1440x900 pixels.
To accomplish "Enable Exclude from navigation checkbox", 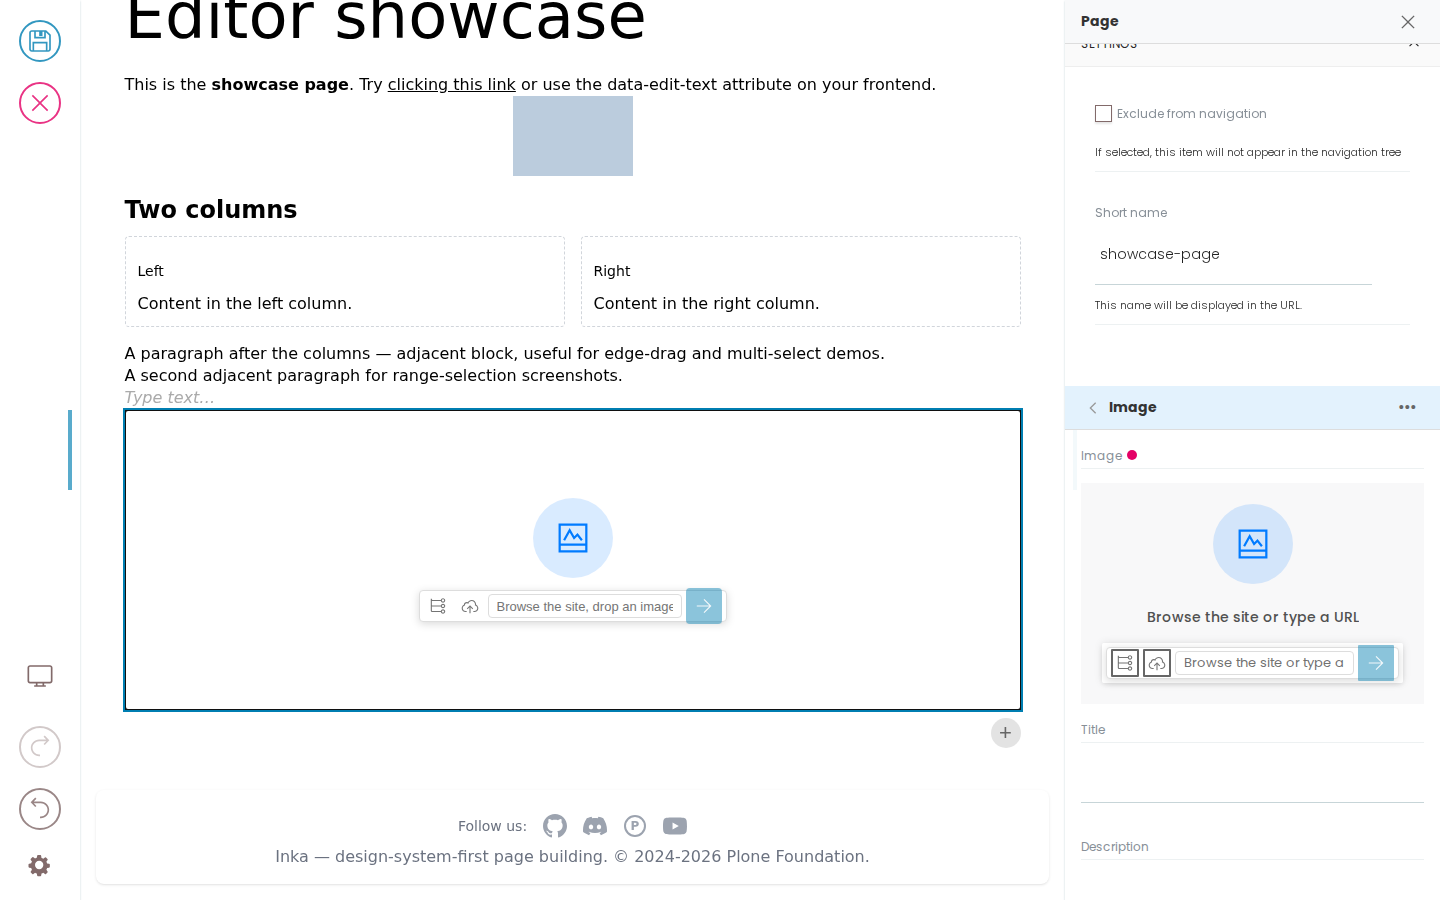I will pyautogui.click(x=1103, y=114).
